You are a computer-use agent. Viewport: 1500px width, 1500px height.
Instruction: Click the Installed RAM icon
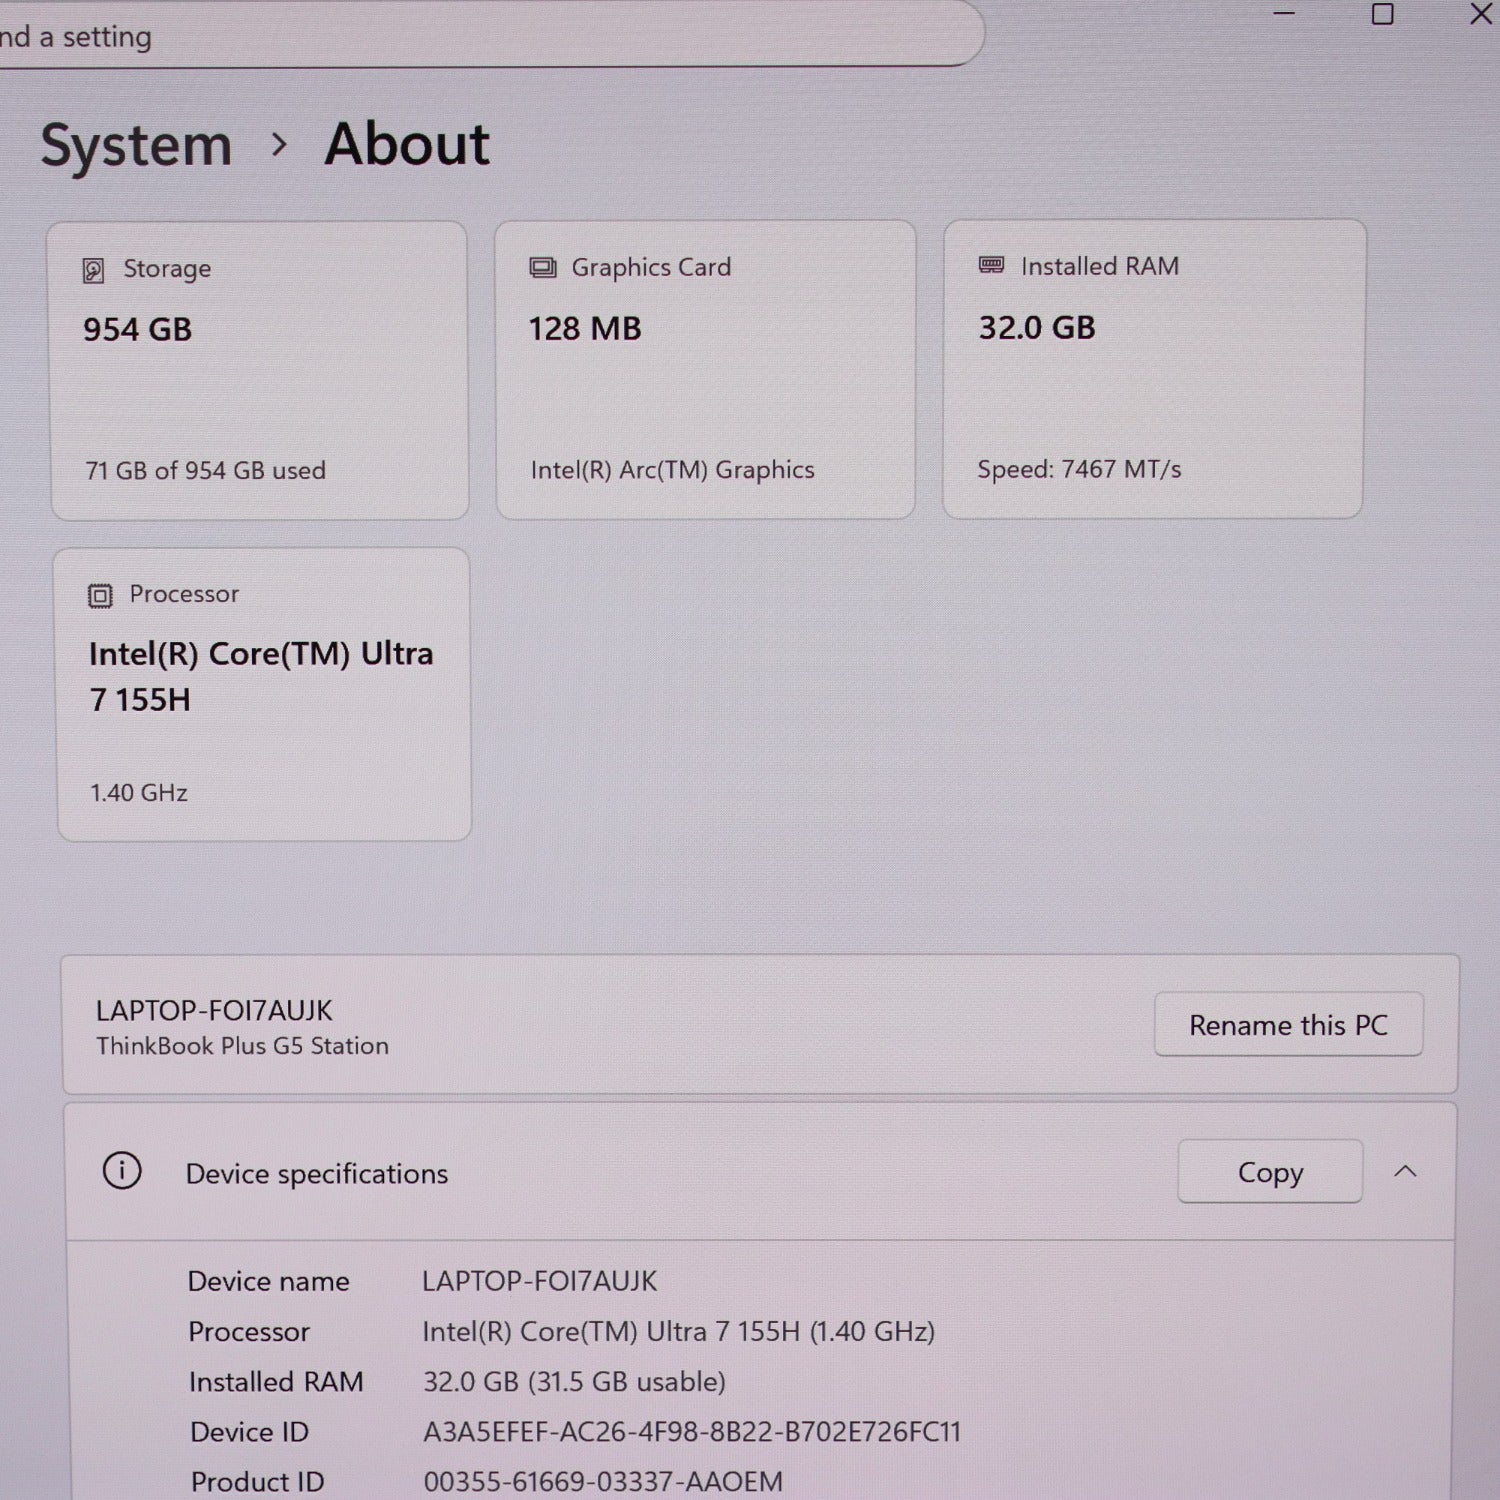[991, 265]
